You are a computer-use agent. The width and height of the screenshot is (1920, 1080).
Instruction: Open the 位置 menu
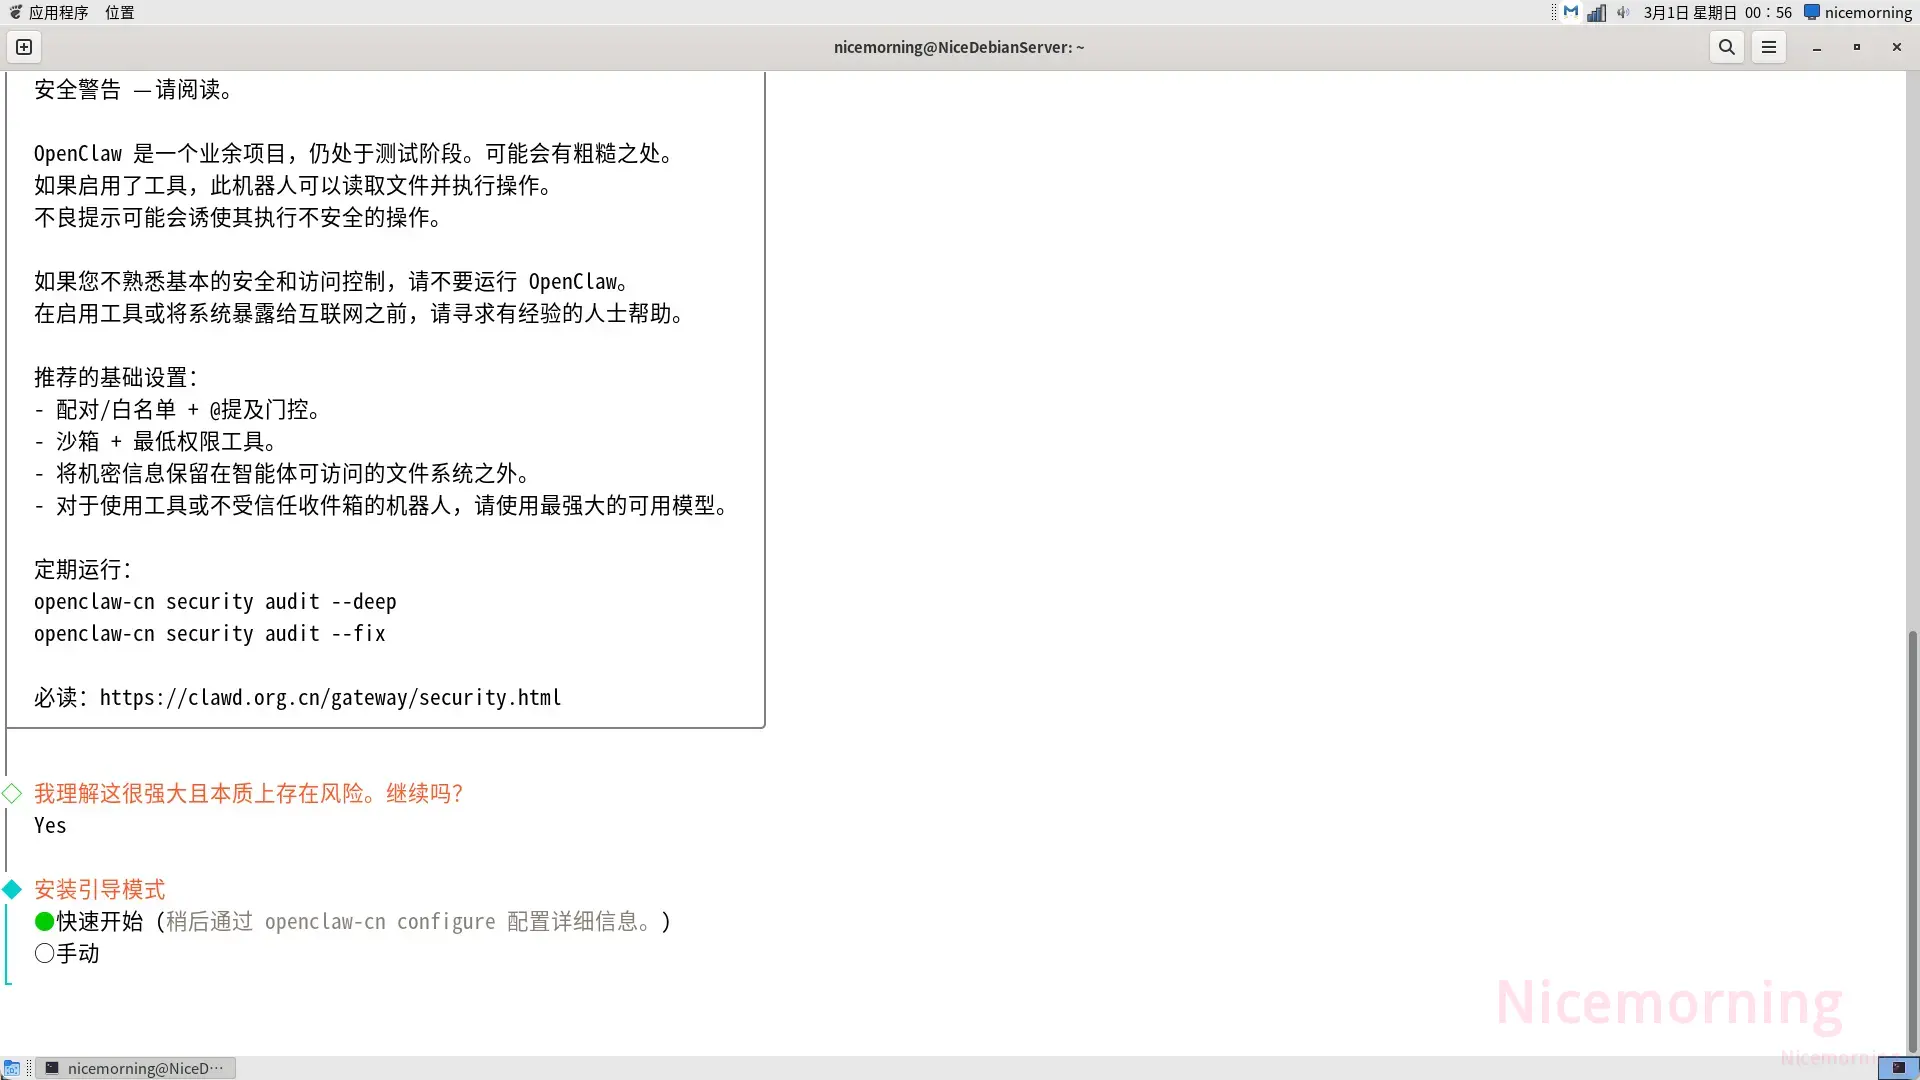119,12
